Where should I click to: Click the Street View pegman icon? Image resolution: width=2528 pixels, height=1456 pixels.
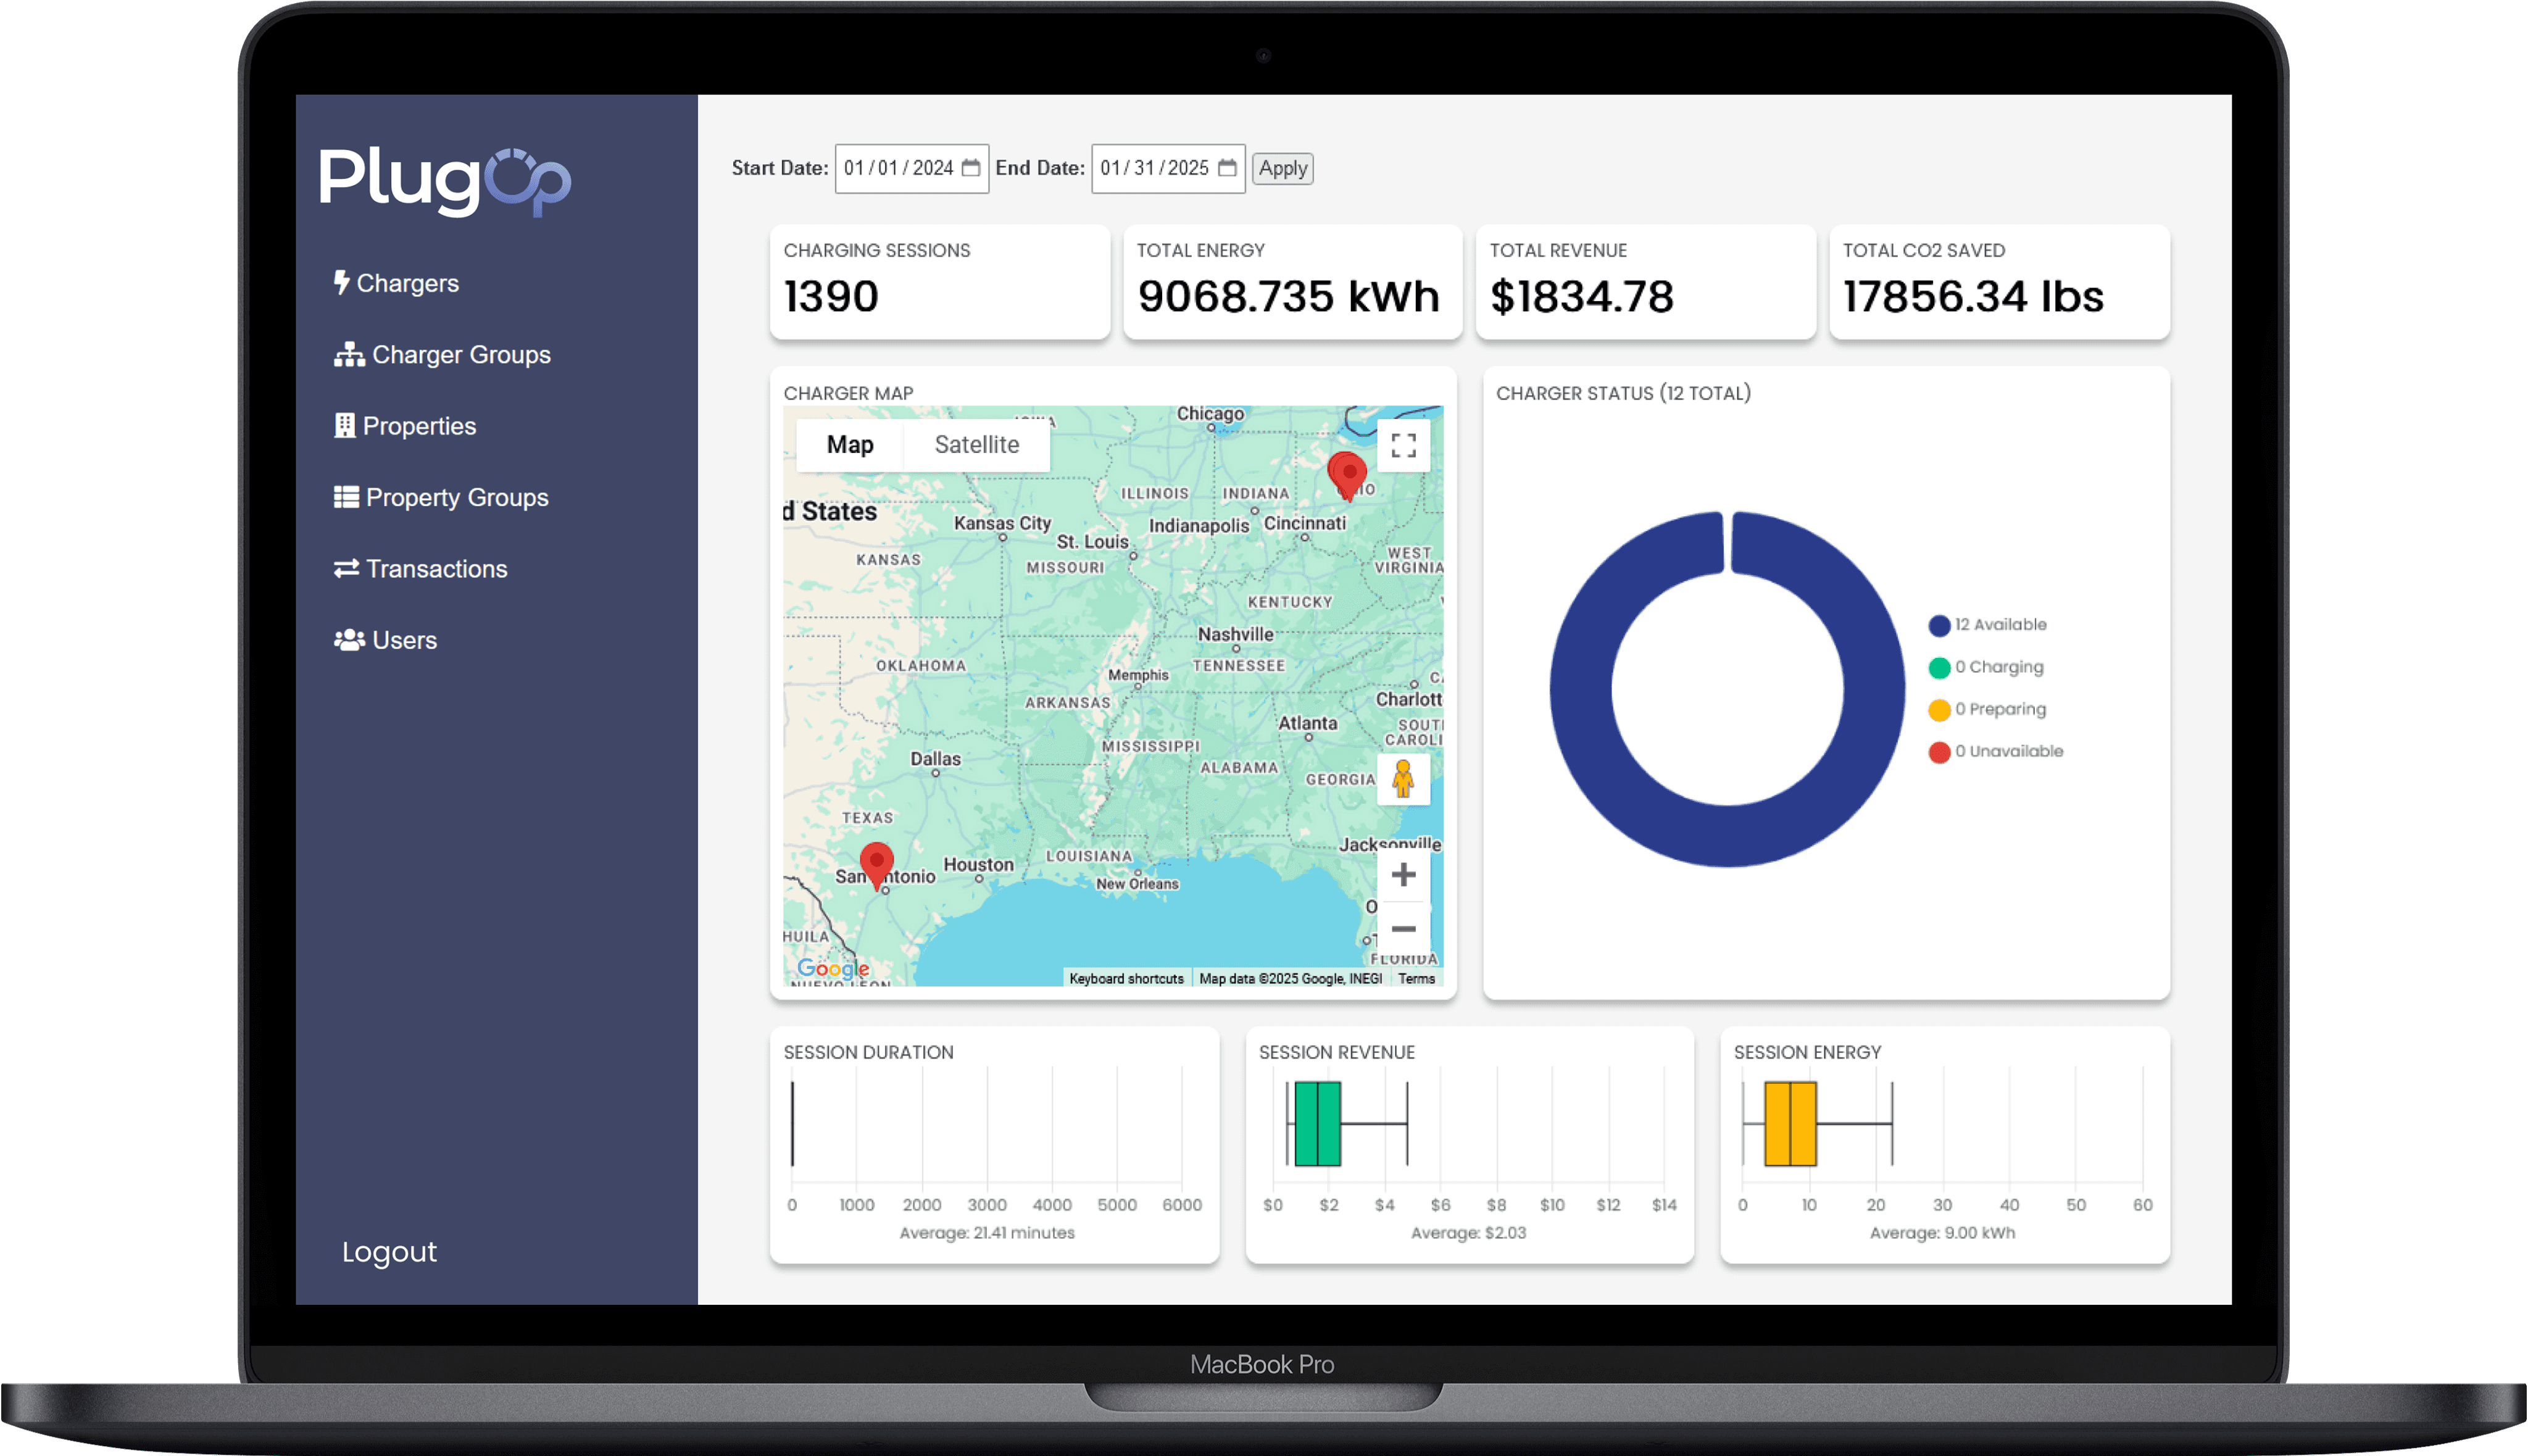pyautogui.click(x=1403, y=779)
